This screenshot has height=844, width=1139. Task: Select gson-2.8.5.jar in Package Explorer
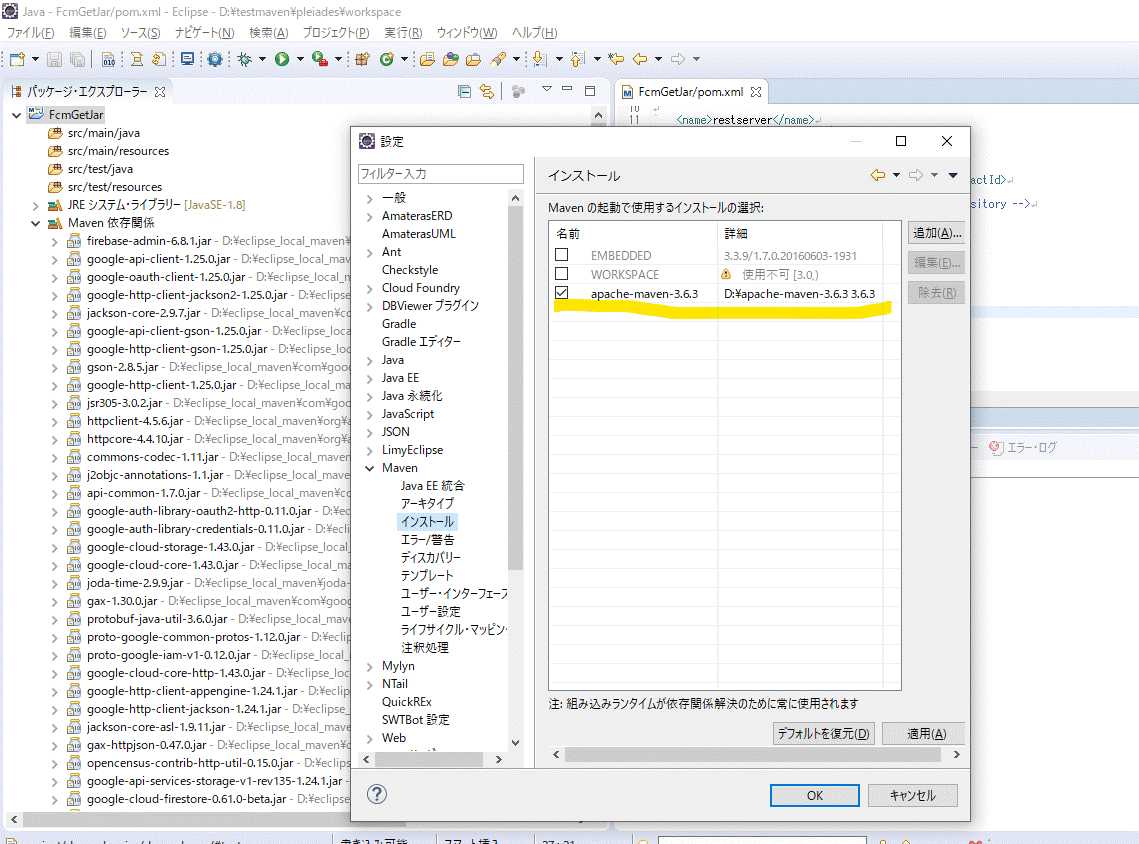click(x=122, y=368)
